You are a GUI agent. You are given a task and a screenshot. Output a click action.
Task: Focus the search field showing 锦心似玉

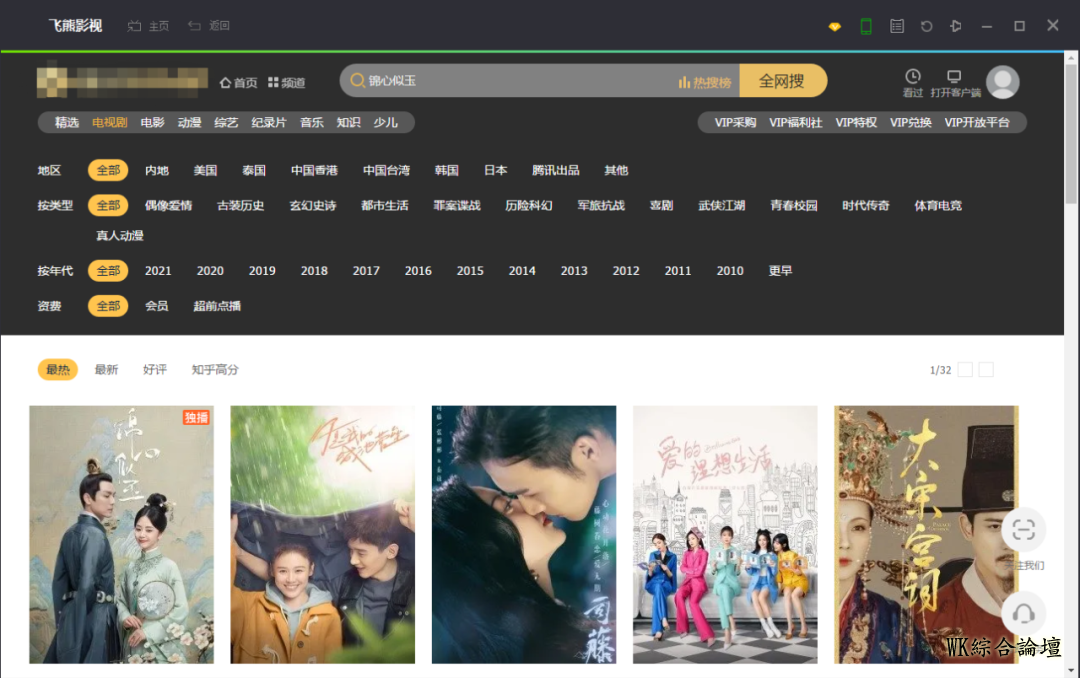tap(539, 81)
